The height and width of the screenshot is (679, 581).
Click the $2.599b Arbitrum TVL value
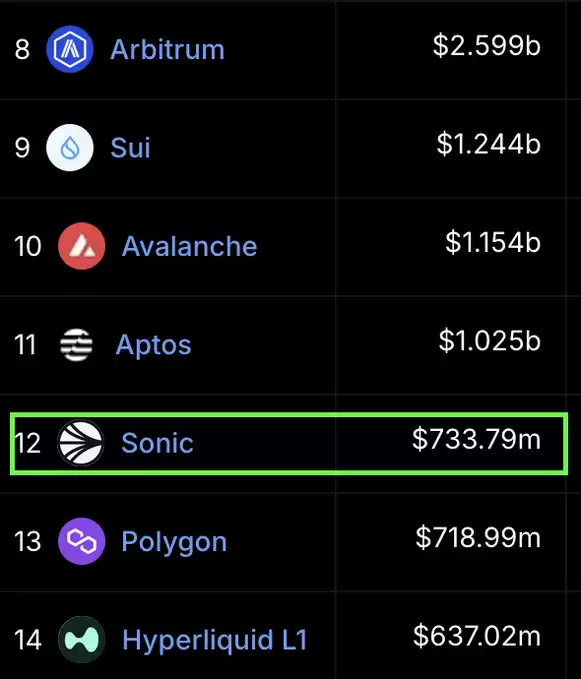[x=487, y=45]
